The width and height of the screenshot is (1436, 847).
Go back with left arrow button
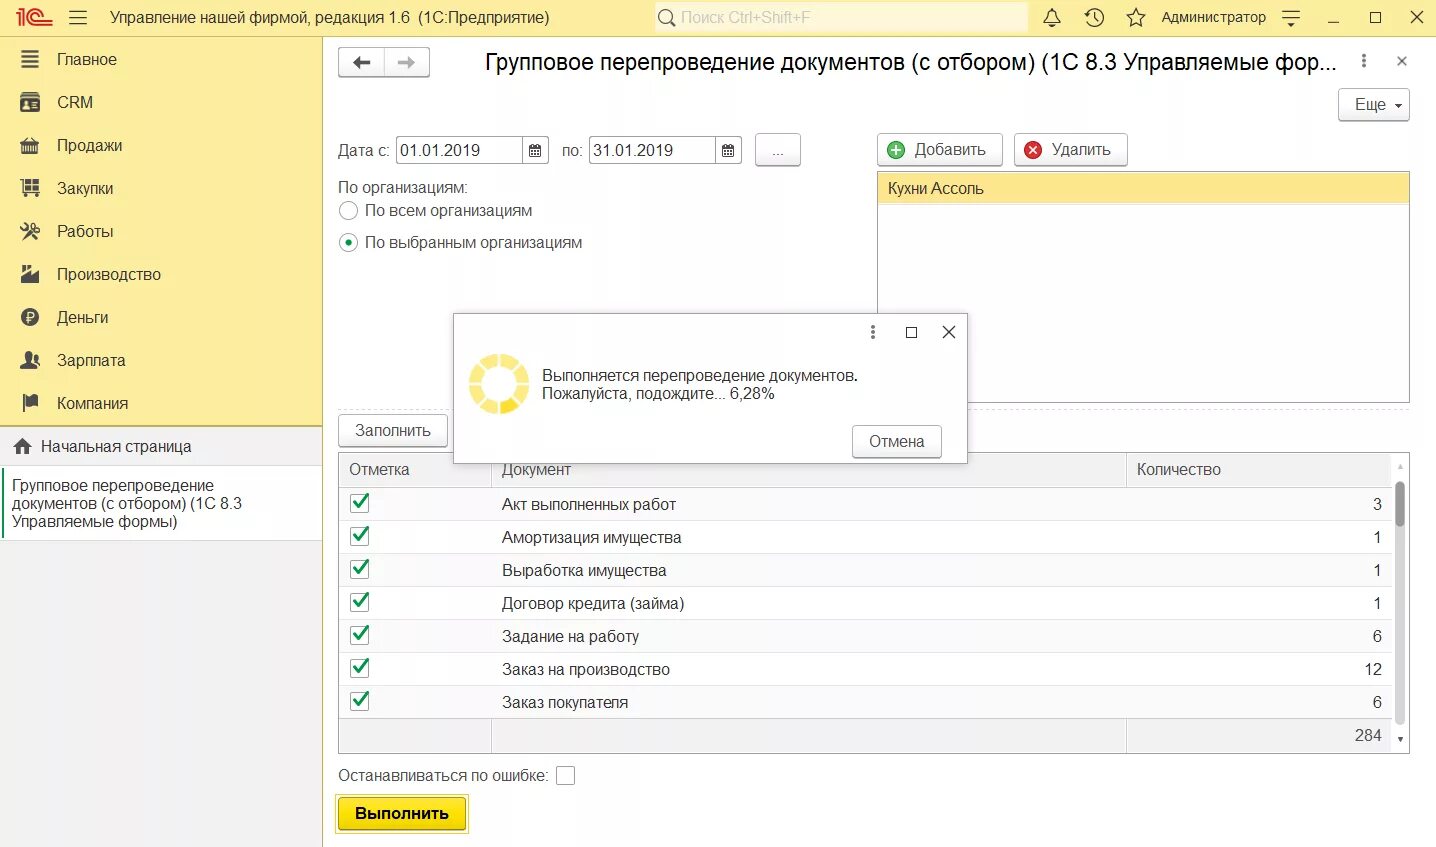(x=361, y=62)
